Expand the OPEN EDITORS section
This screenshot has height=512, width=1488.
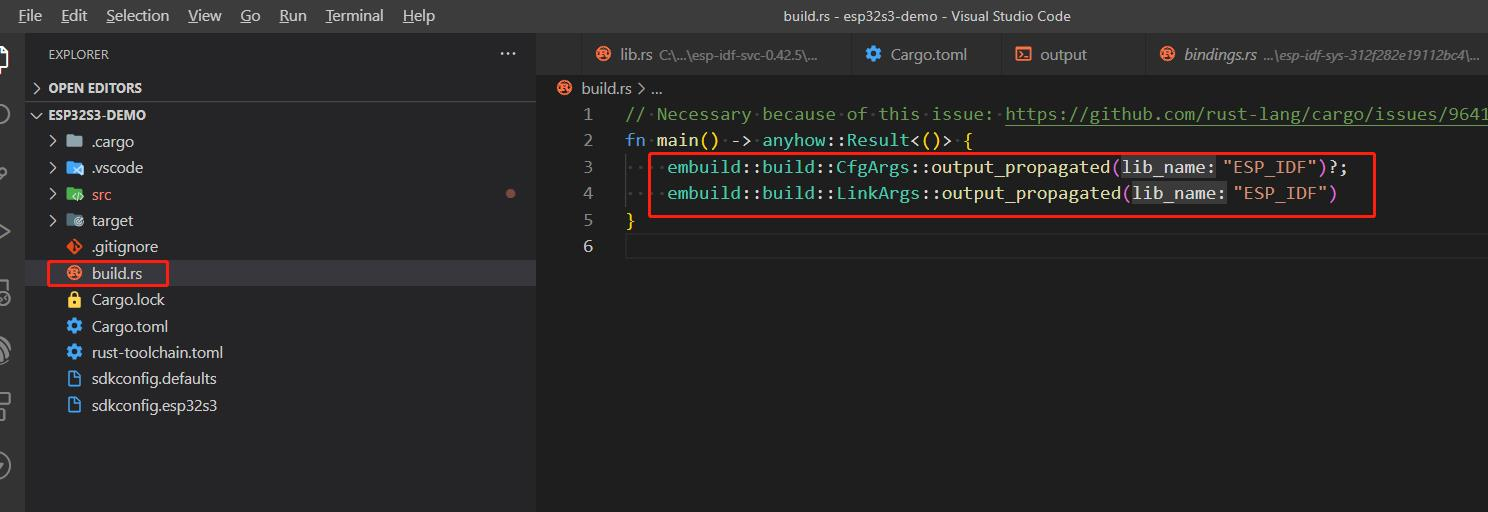tap(39, 88)
